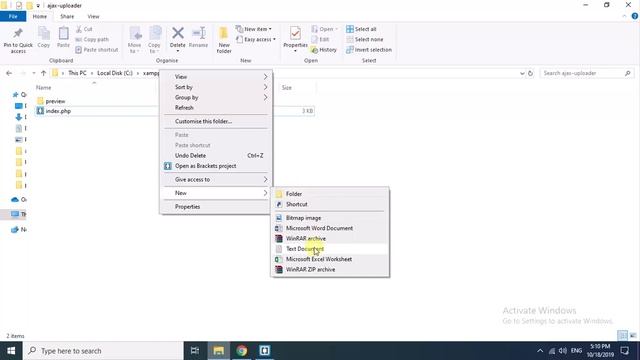Collapse the ribbon chevron

tap(624, 16)
